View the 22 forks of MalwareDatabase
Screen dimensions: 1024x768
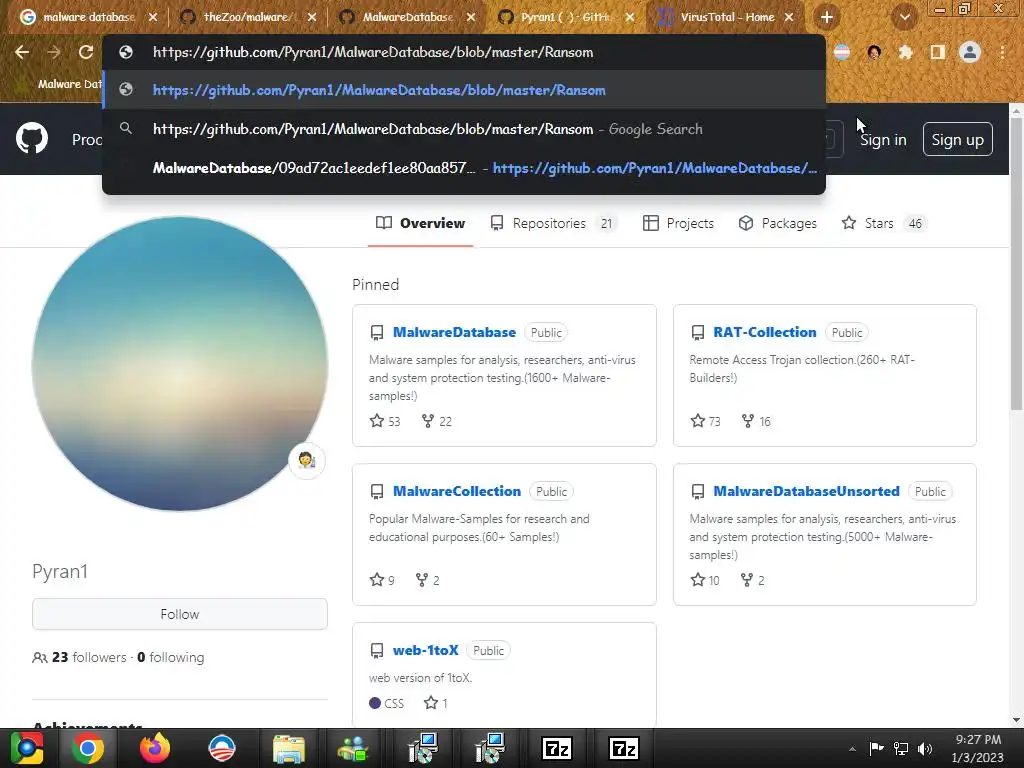[x=437, y=421]
